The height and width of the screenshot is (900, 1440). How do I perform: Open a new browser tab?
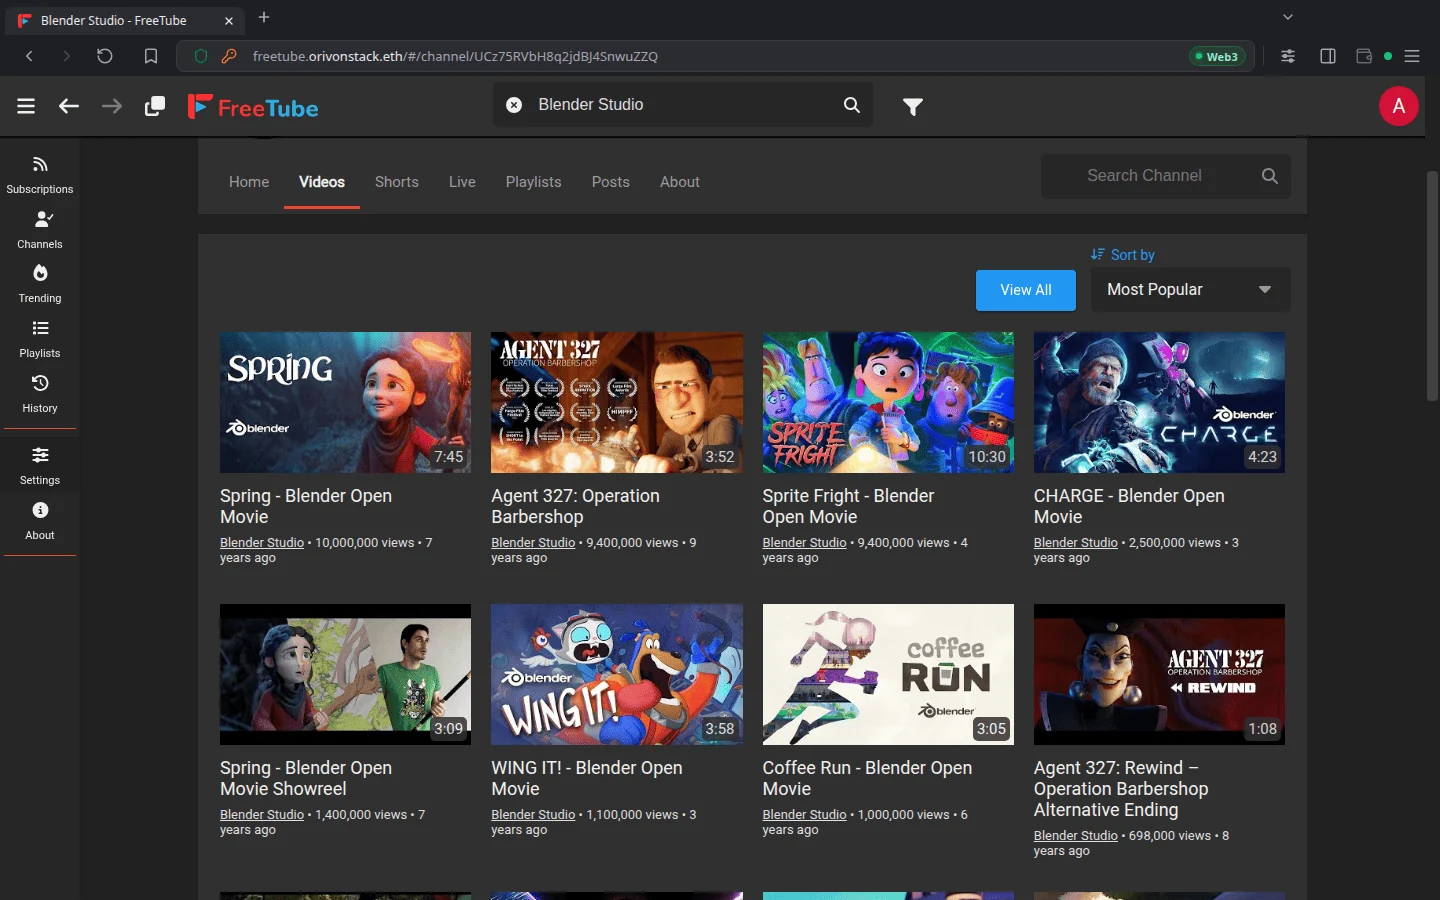[x=264, y=17]
